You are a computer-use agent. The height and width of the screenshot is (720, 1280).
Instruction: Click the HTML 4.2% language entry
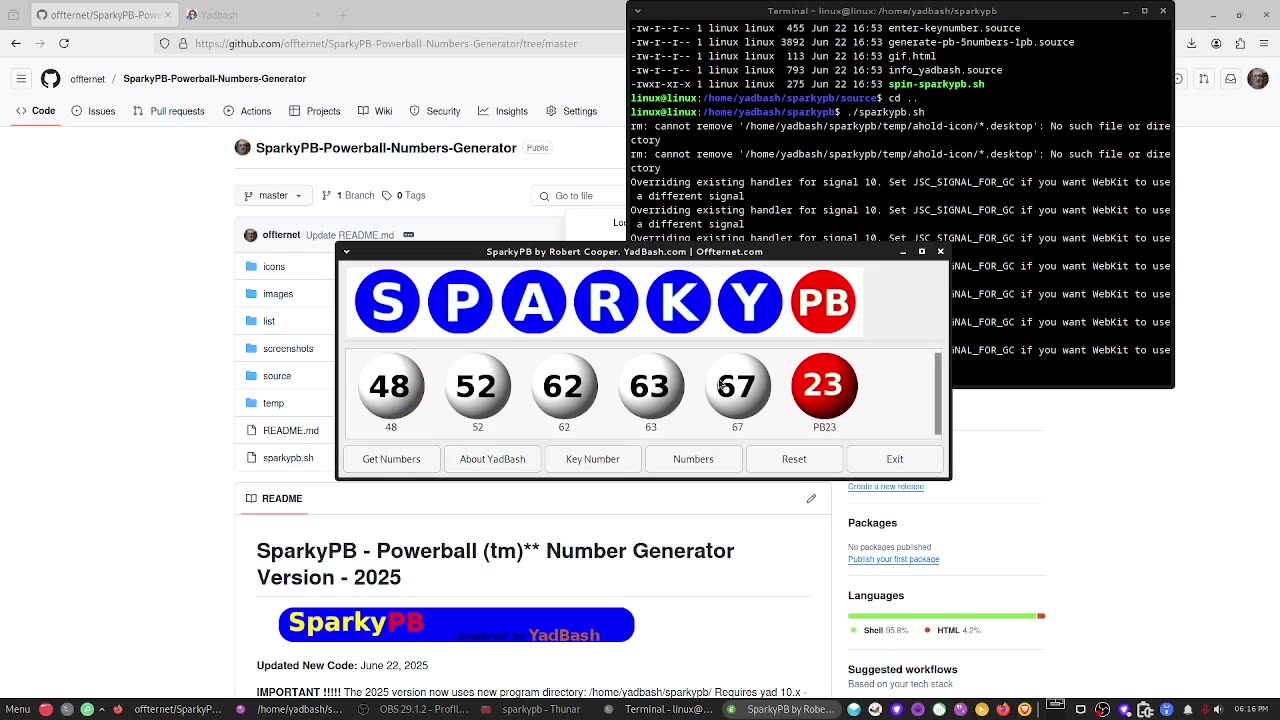click(x=952, y=630)
